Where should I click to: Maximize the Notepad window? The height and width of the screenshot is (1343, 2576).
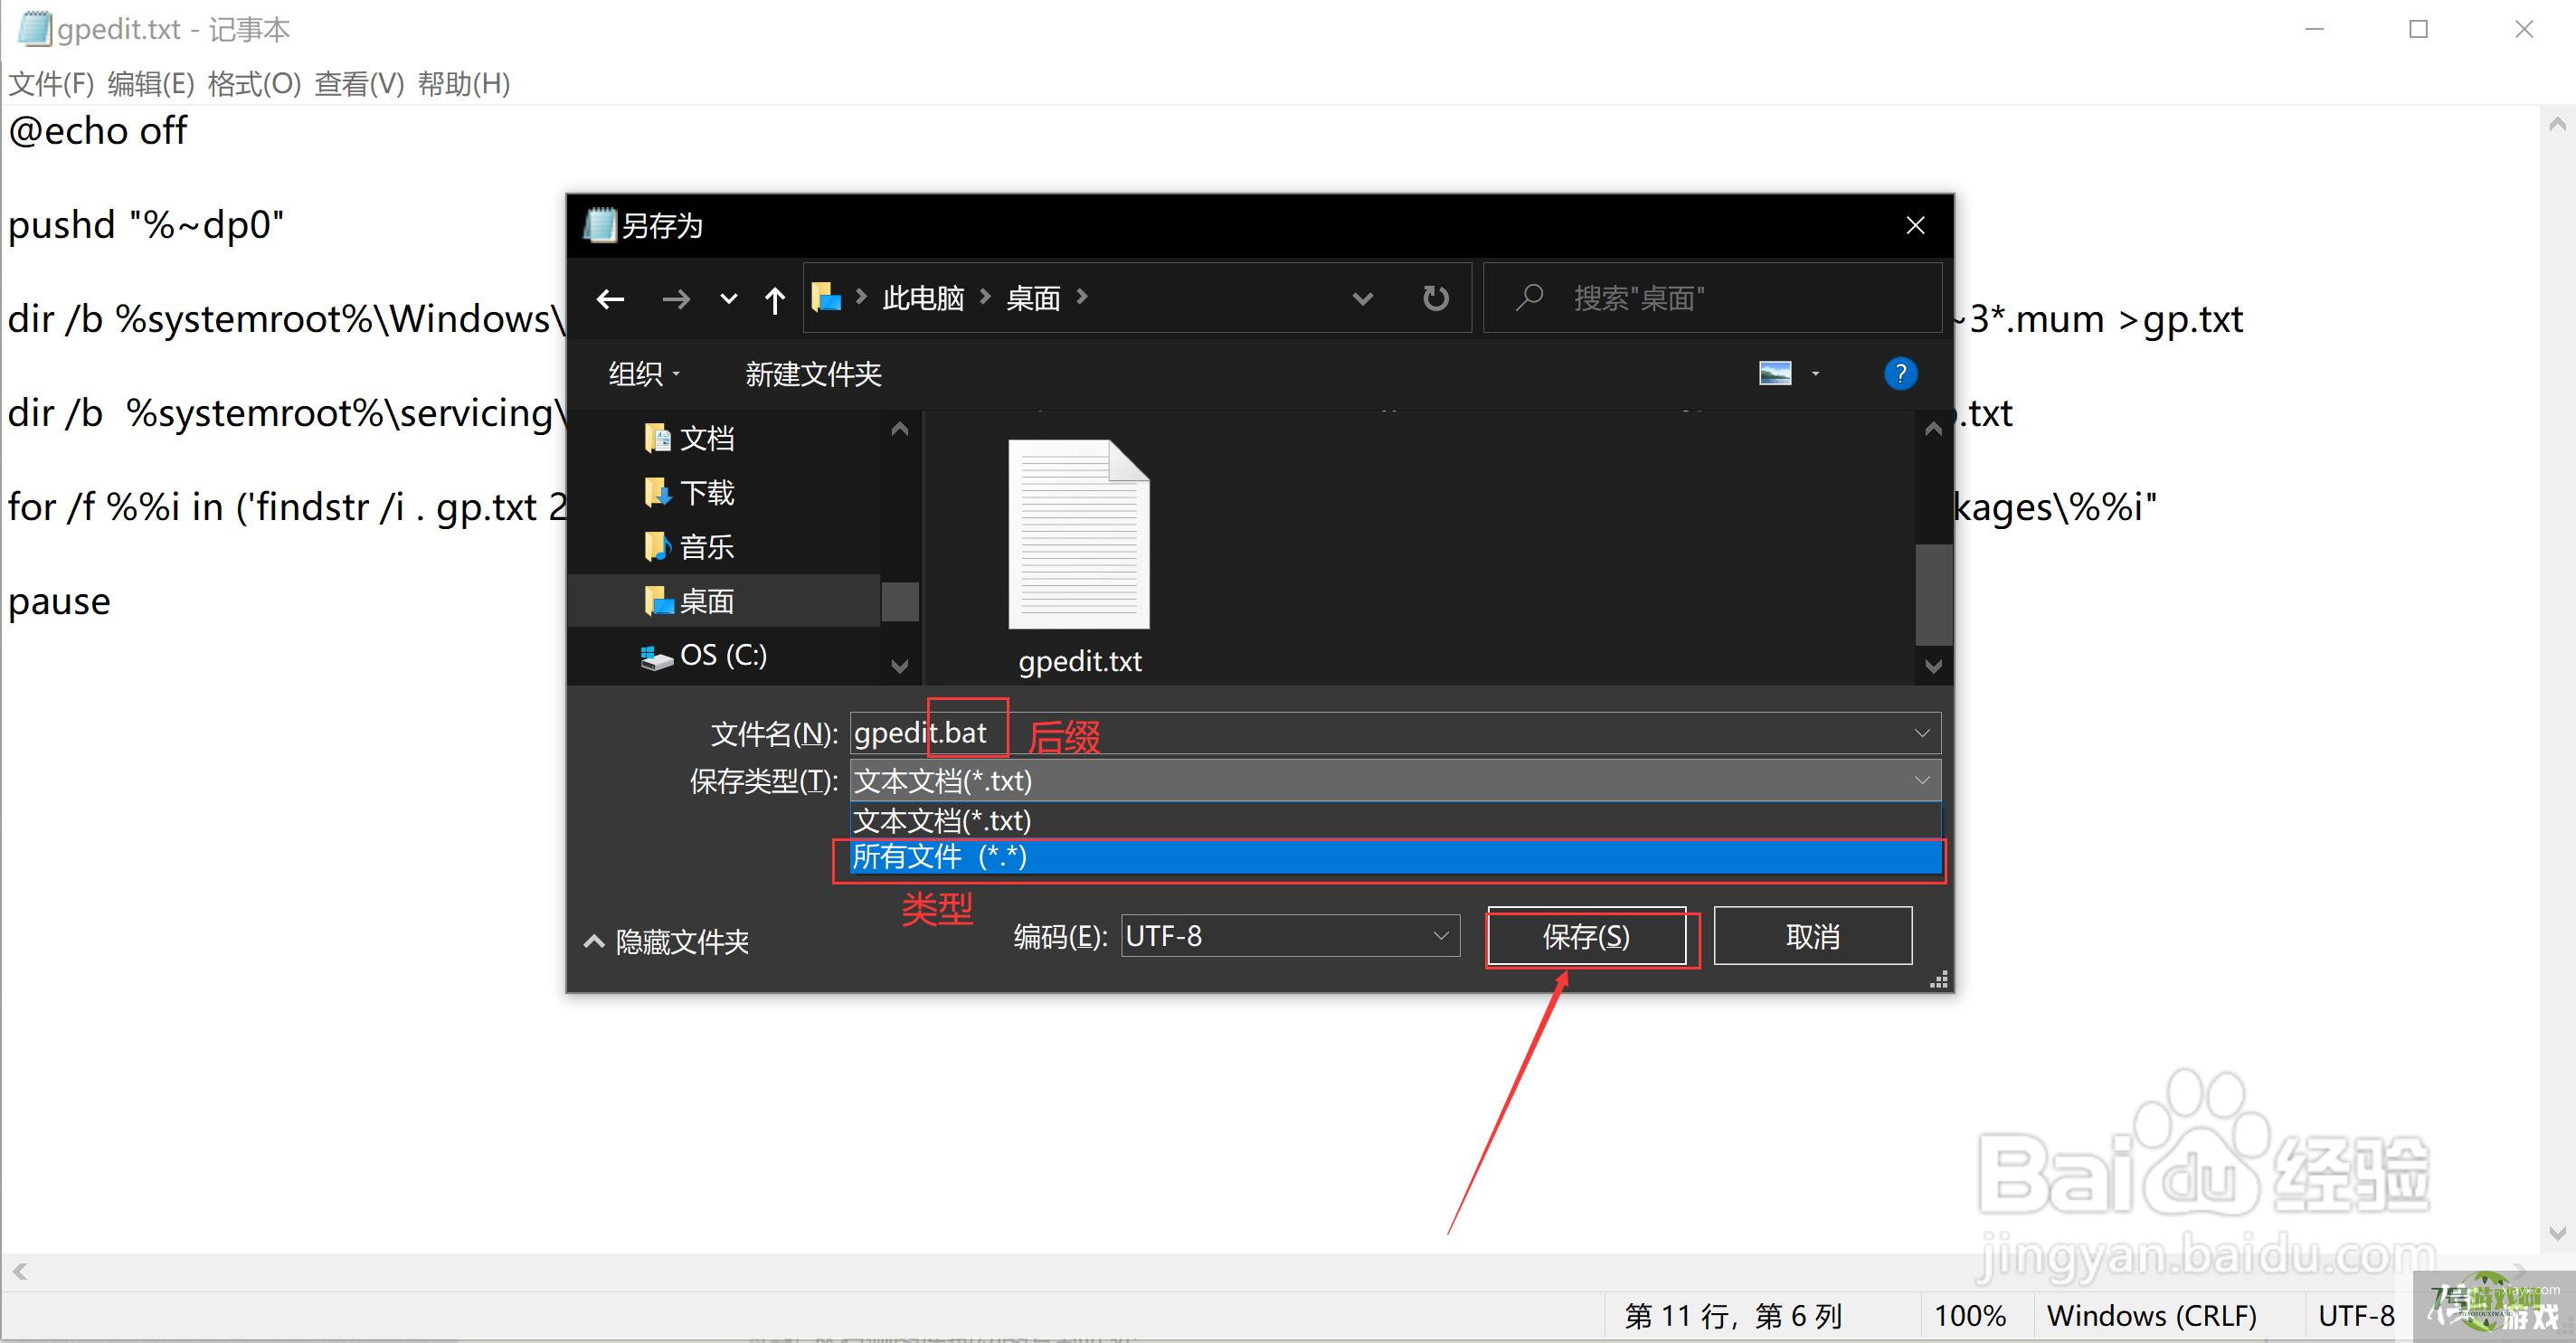point(2418,29)
